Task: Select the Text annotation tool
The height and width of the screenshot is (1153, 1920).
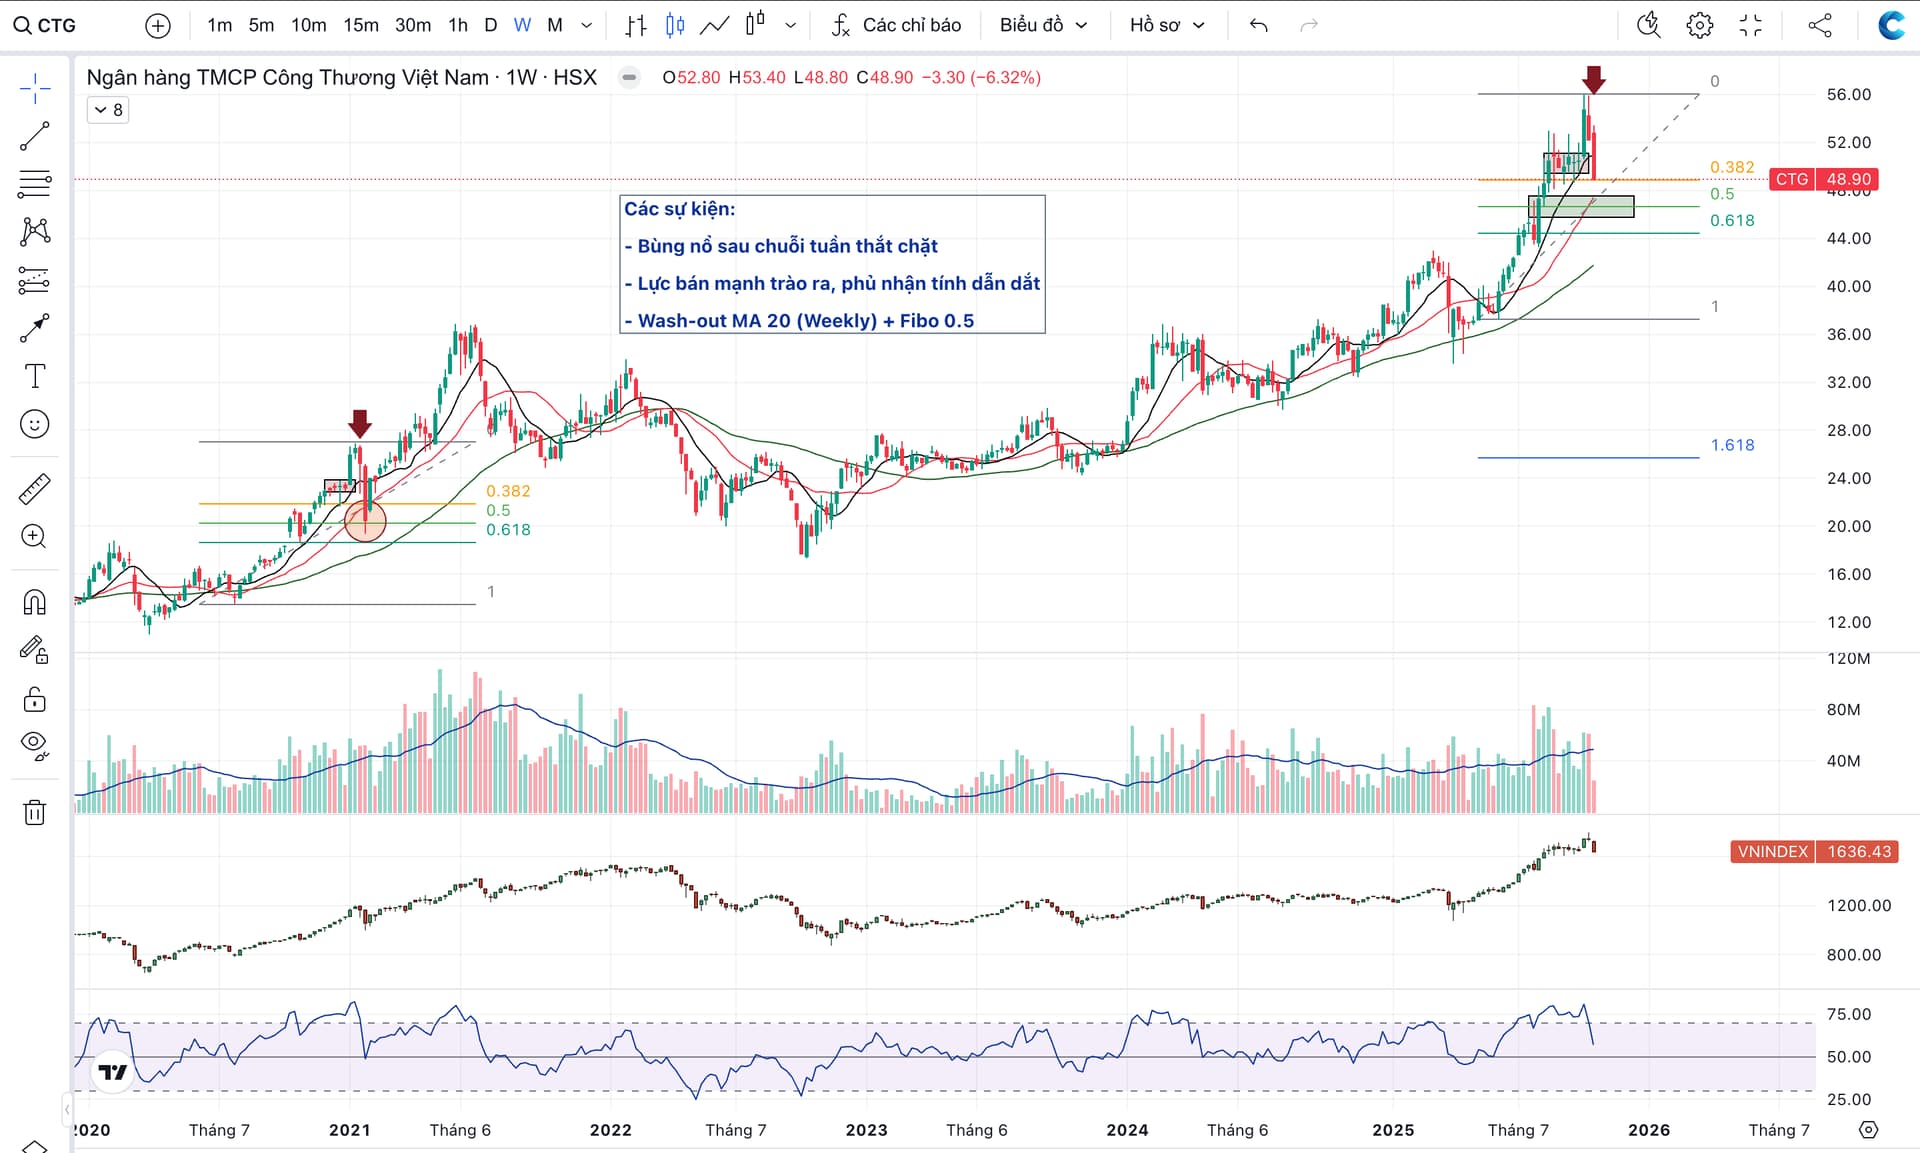Action: coord(35,376)
